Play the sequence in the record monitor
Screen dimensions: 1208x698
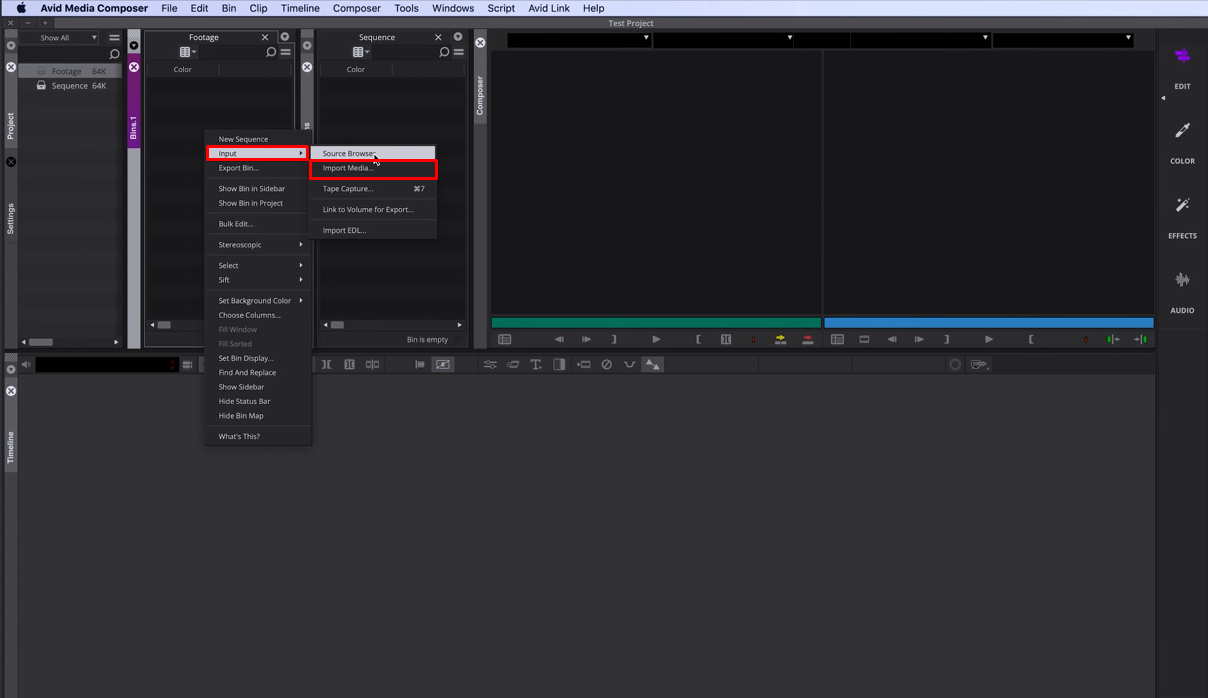988,339
